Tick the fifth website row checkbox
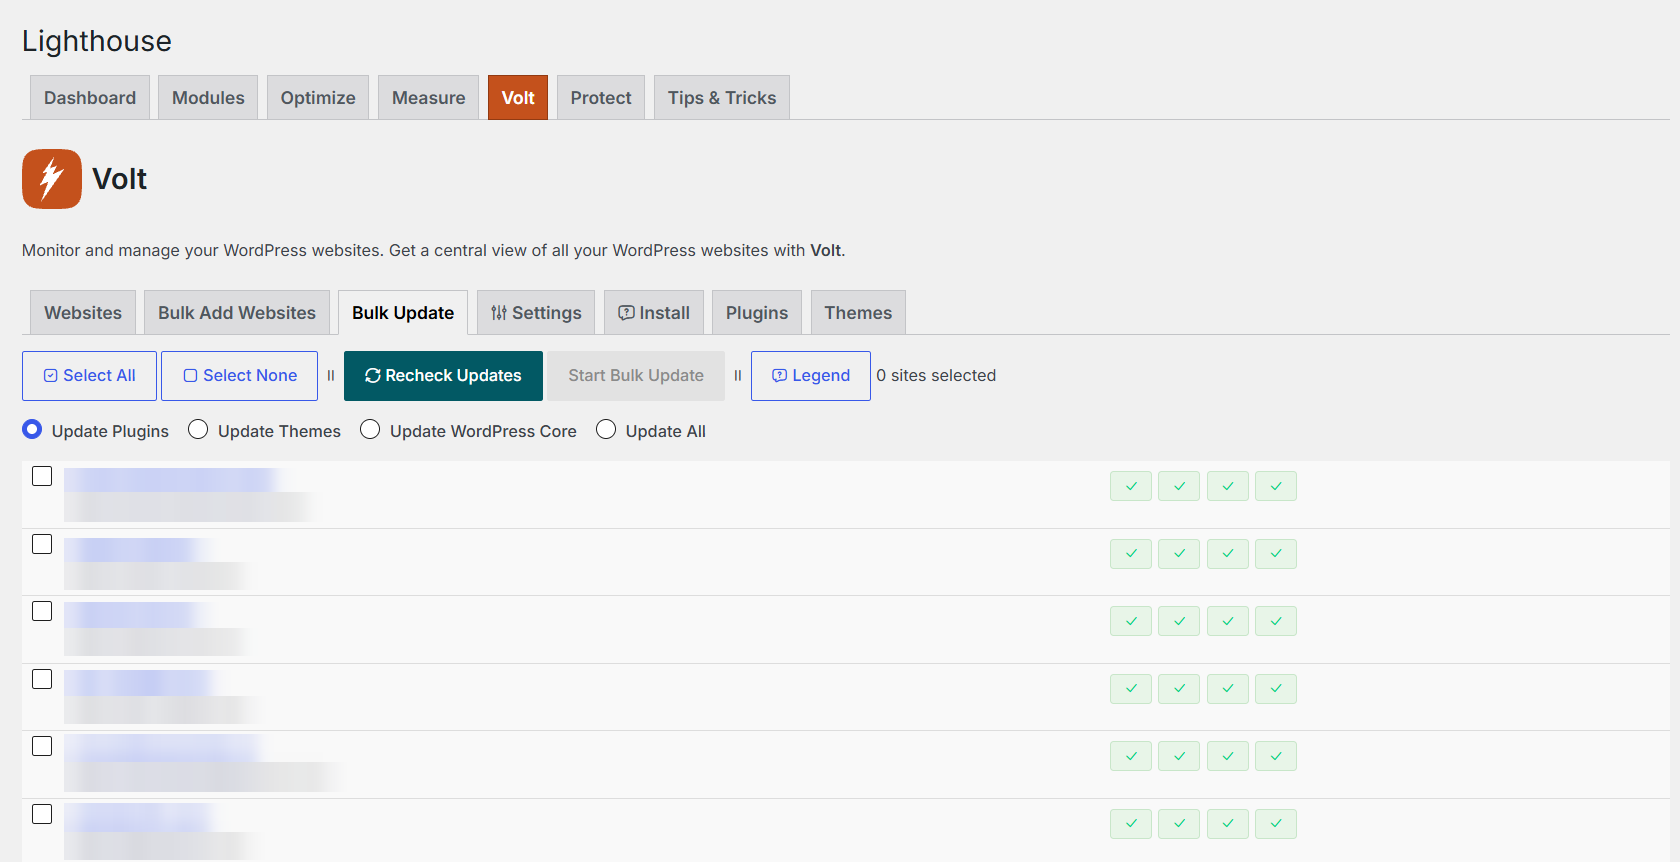Image resolution: width=1680 pixels, height=862 pixels. 42,746
